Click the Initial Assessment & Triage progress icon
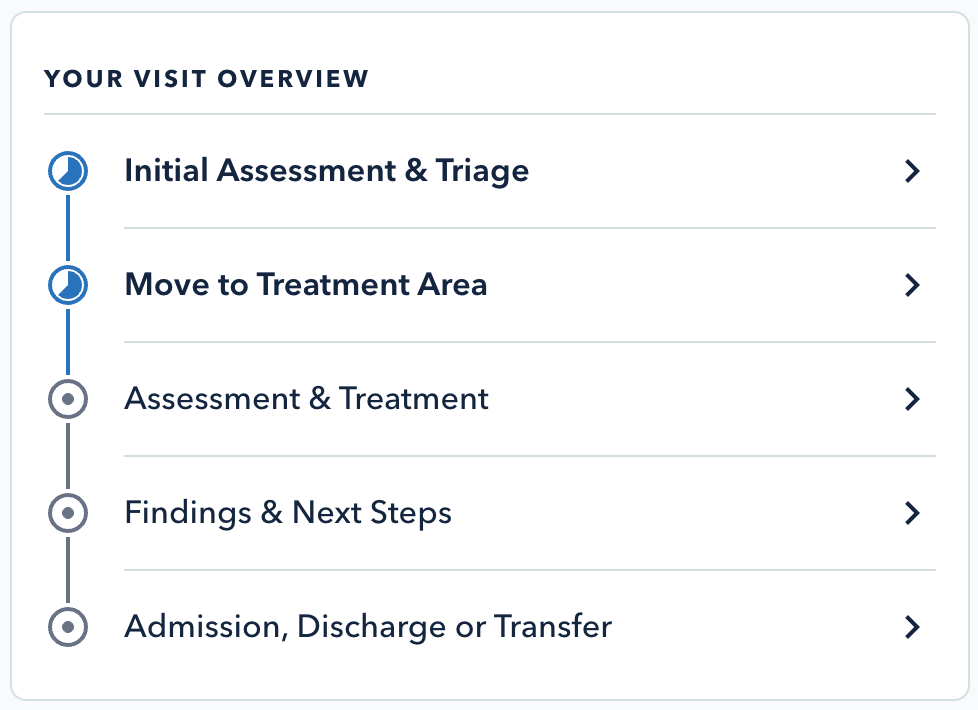978x710 pixels. coord(68,172)
